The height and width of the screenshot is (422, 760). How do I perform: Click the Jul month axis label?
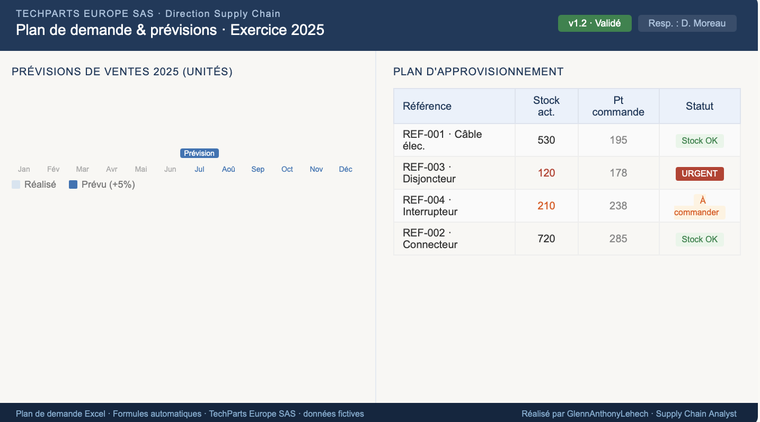click(199, 169)
